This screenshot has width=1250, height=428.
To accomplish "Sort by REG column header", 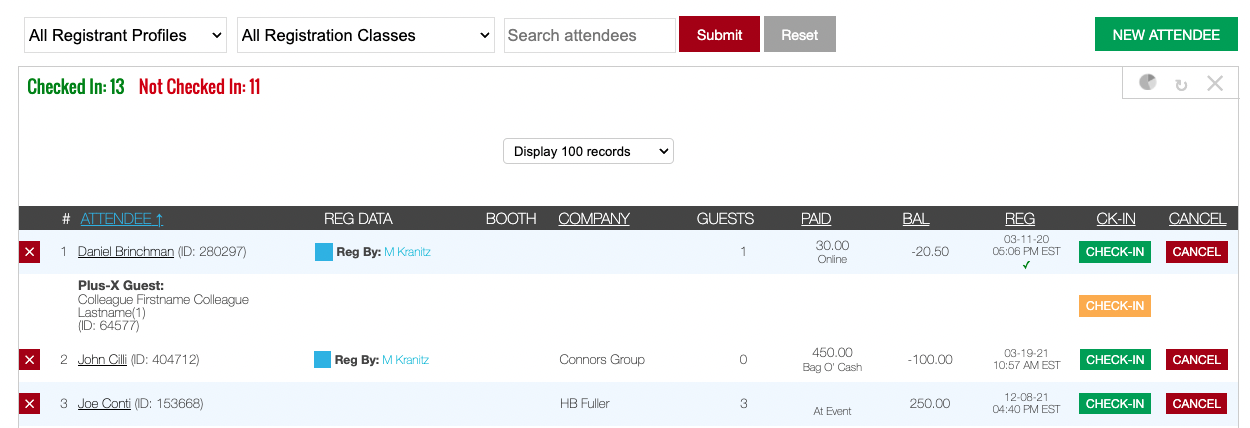I will tap(1020, 219).
